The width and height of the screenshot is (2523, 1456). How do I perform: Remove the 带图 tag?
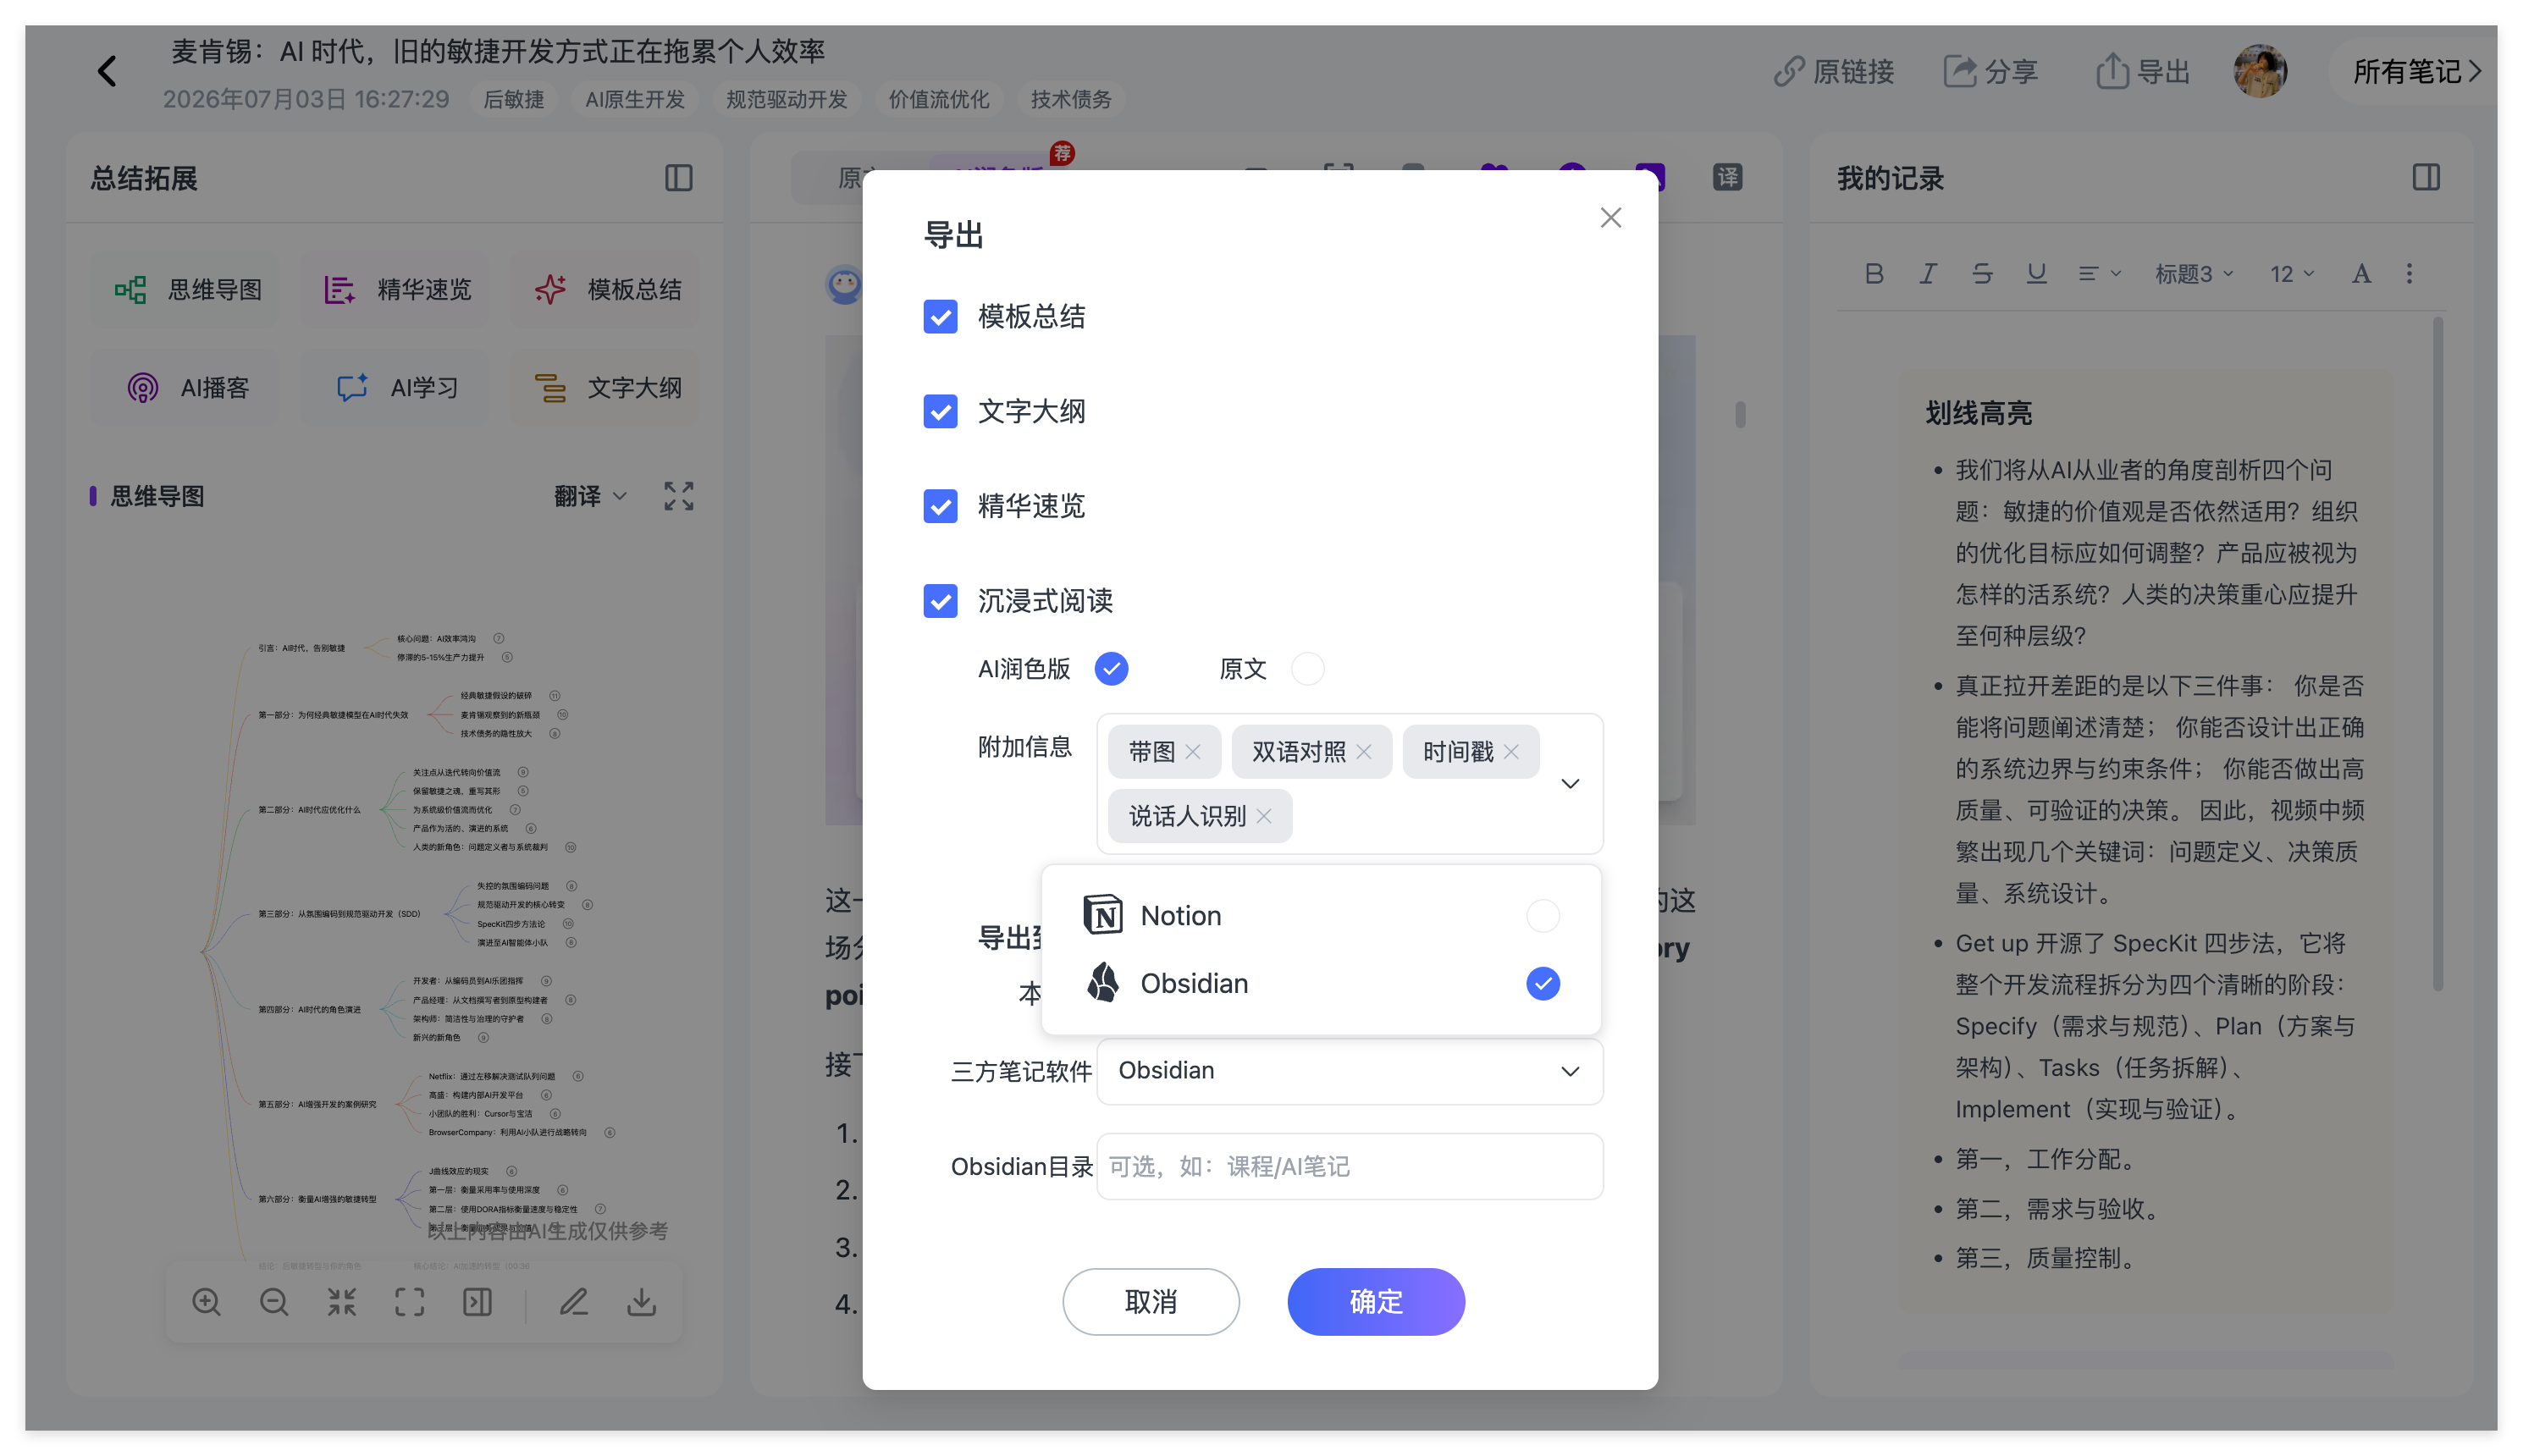(1192, 752)
